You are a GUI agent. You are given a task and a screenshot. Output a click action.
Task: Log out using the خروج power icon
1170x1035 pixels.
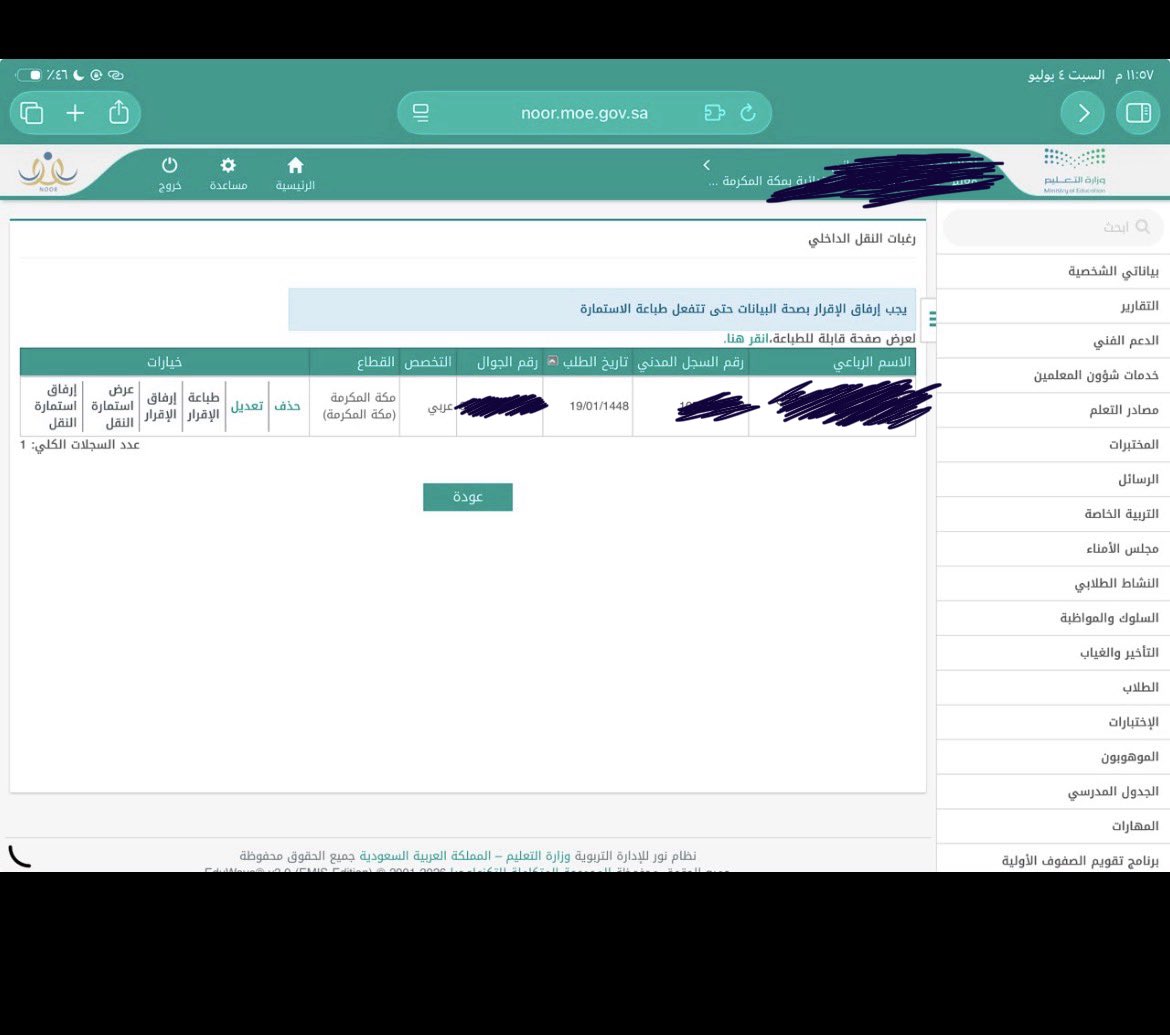pyautogui.click(x=169, y=174)
